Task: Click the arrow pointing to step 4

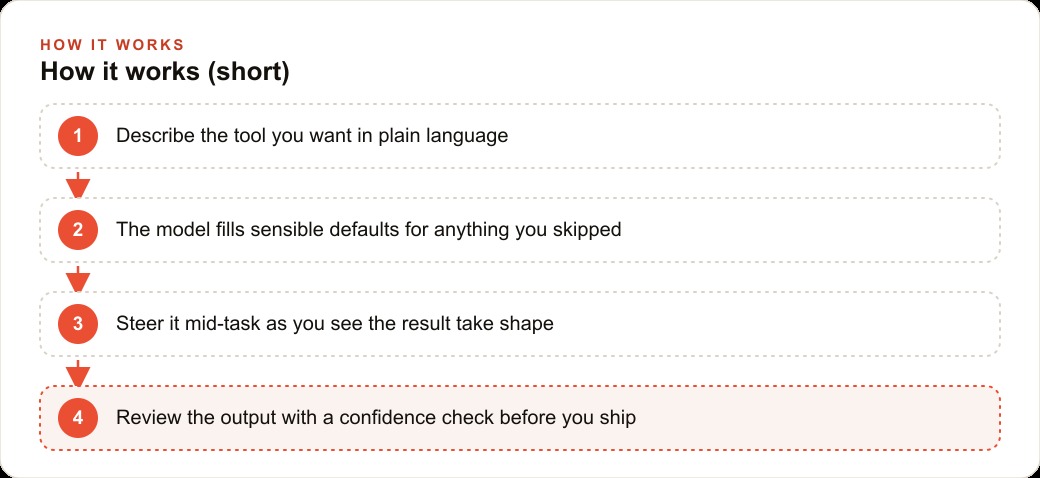Action: pyautogui.click(x=78, y=373)
